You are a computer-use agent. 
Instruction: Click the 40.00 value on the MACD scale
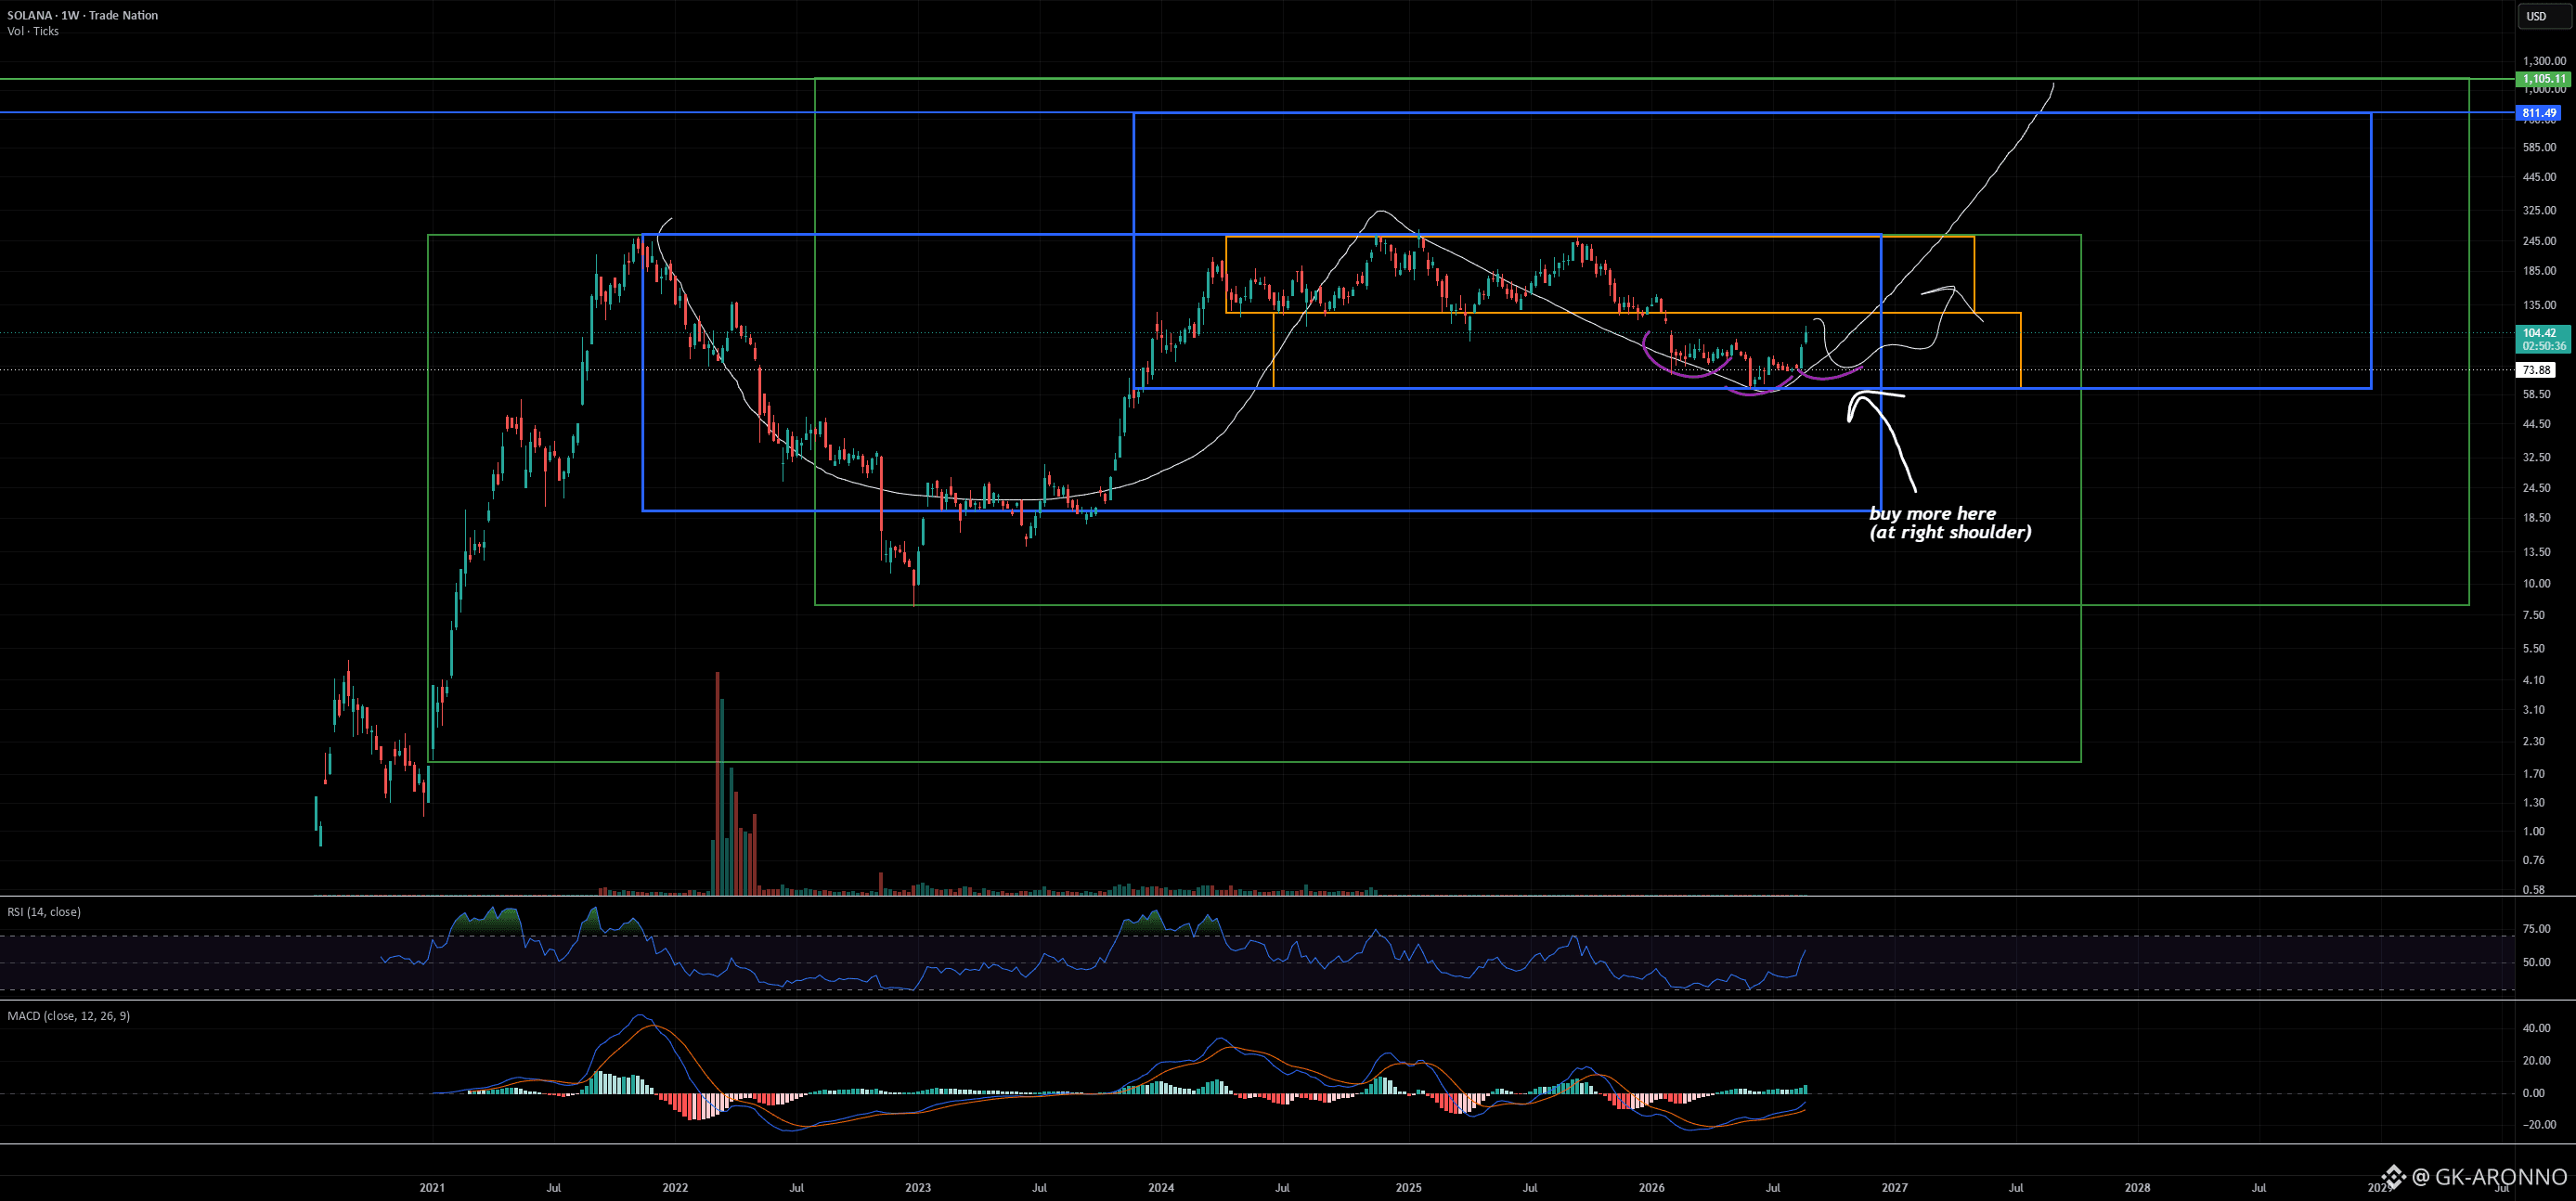2536,1028
